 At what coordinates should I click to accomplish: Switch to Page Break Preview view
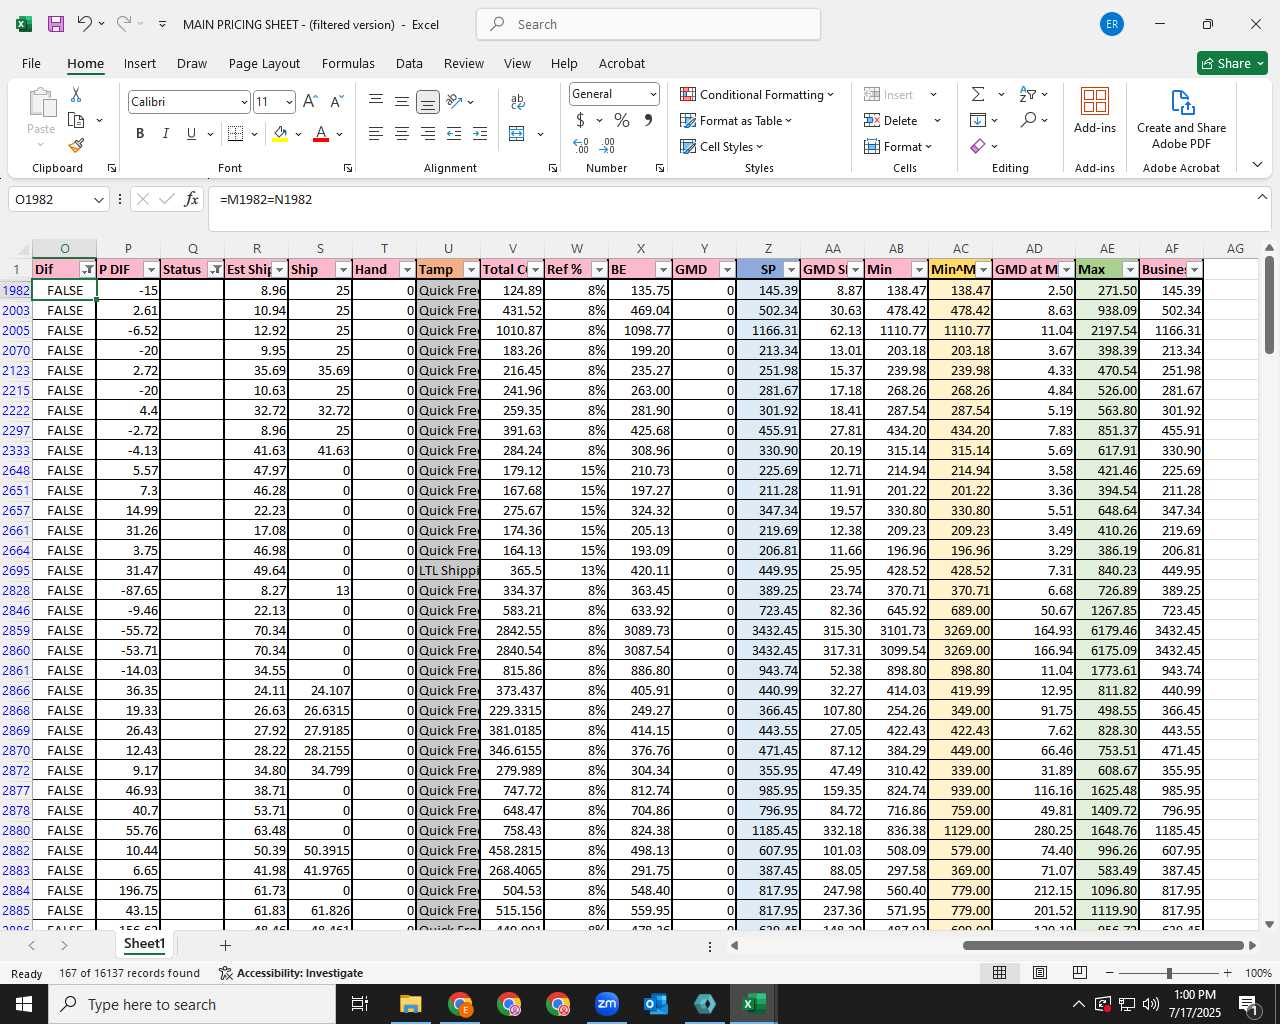coord(1079,973)
